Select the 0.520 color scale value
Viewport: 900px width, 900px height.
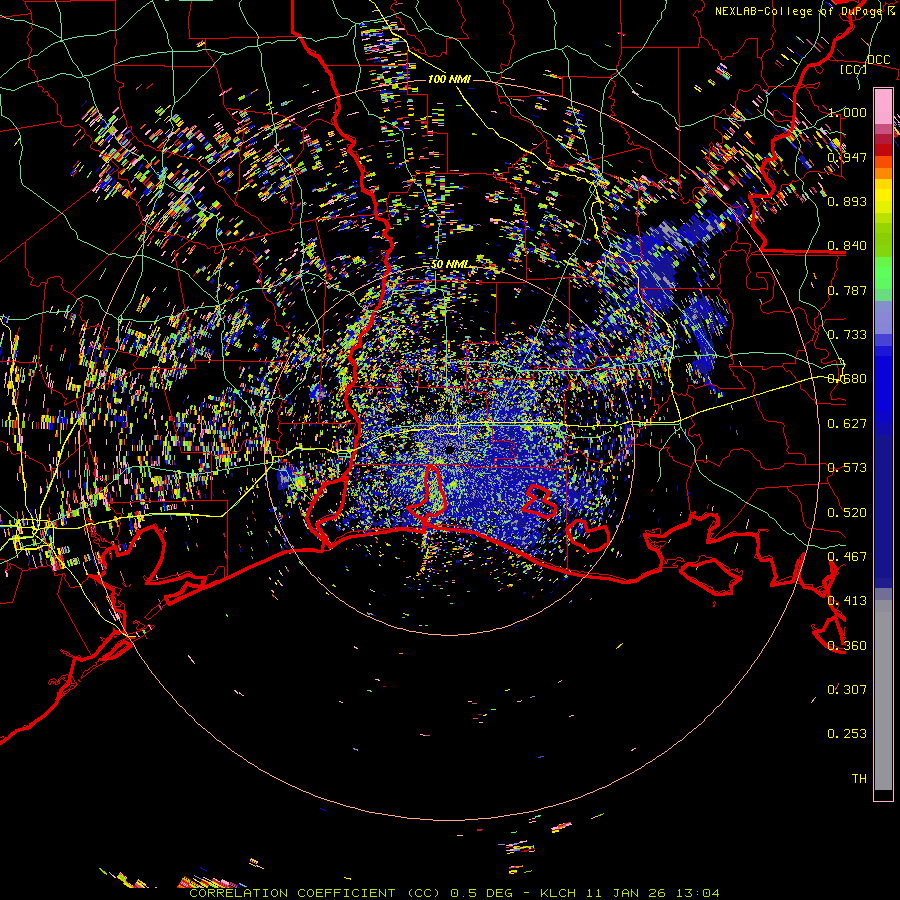tap(847, 513)
